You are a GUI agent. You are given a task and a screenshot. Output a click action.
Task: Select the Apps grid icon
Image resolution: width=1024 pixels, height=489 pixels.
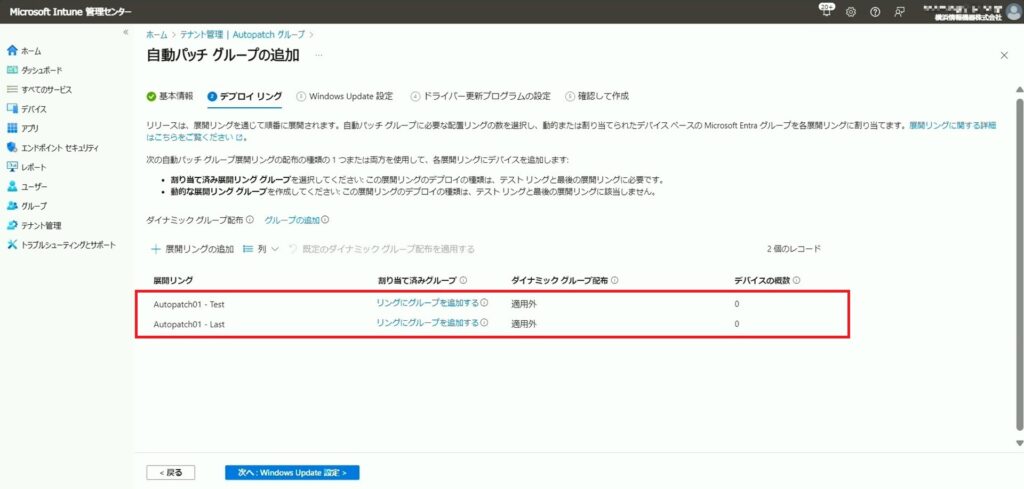[x=12, y=128]
